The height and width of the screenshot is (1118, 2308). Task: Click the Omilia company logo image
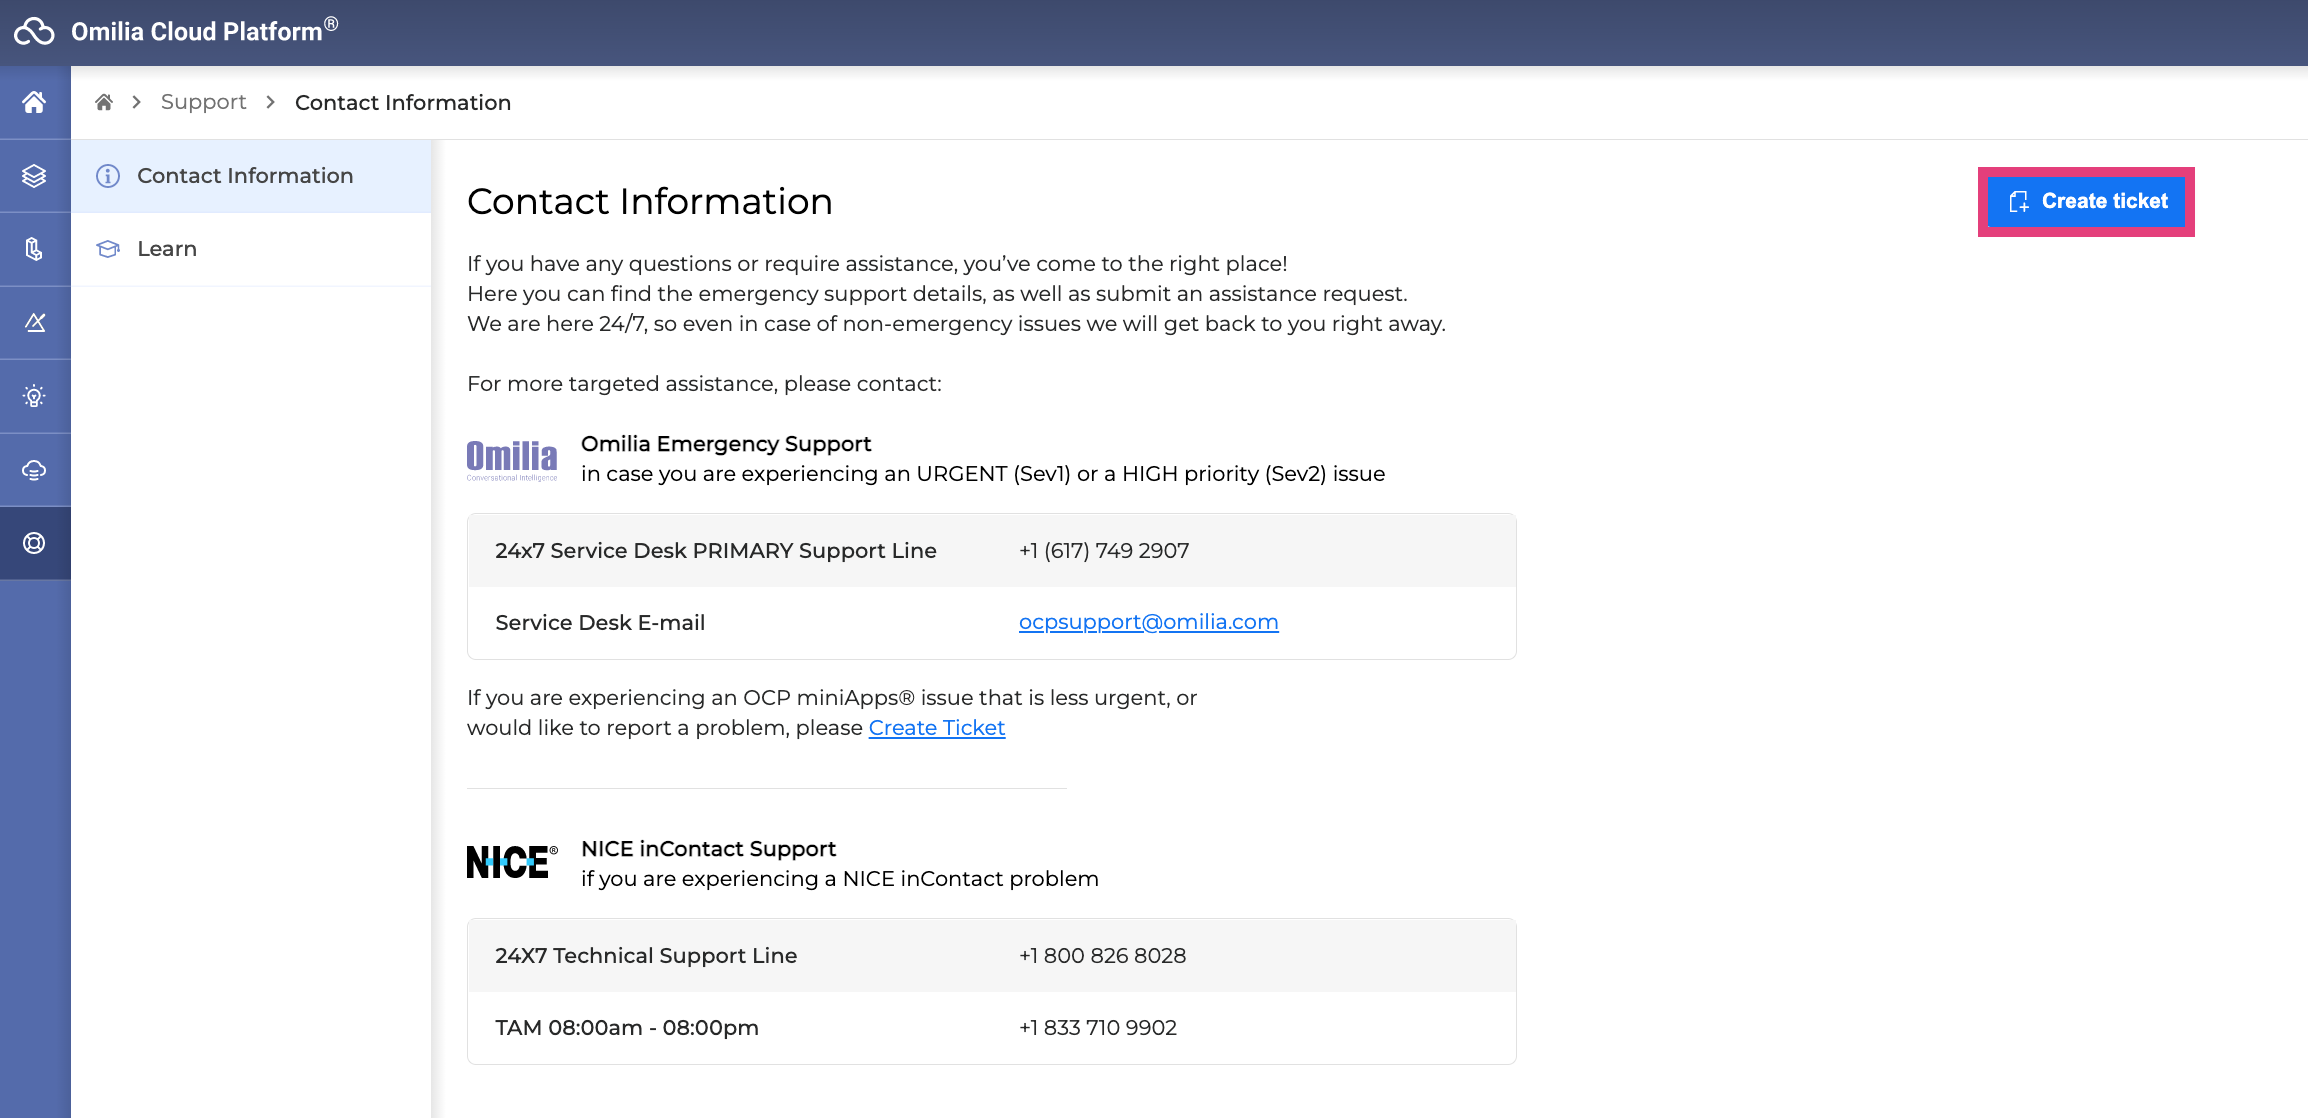512,460
